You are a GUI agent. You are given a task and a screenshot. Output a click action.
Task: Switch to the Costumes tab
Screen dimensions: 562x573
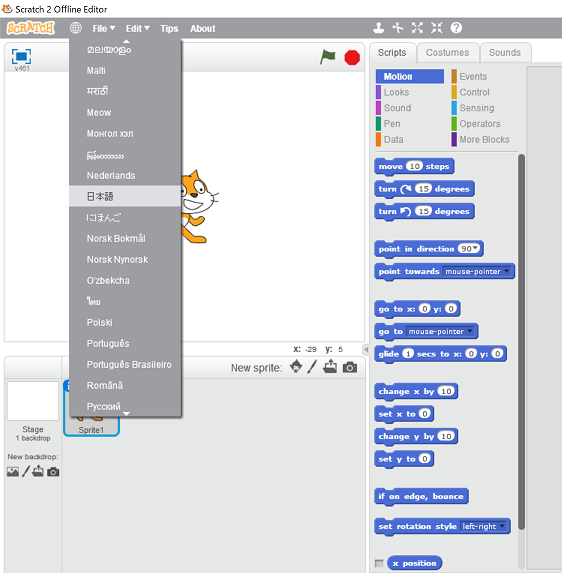[x=448, y=53]
